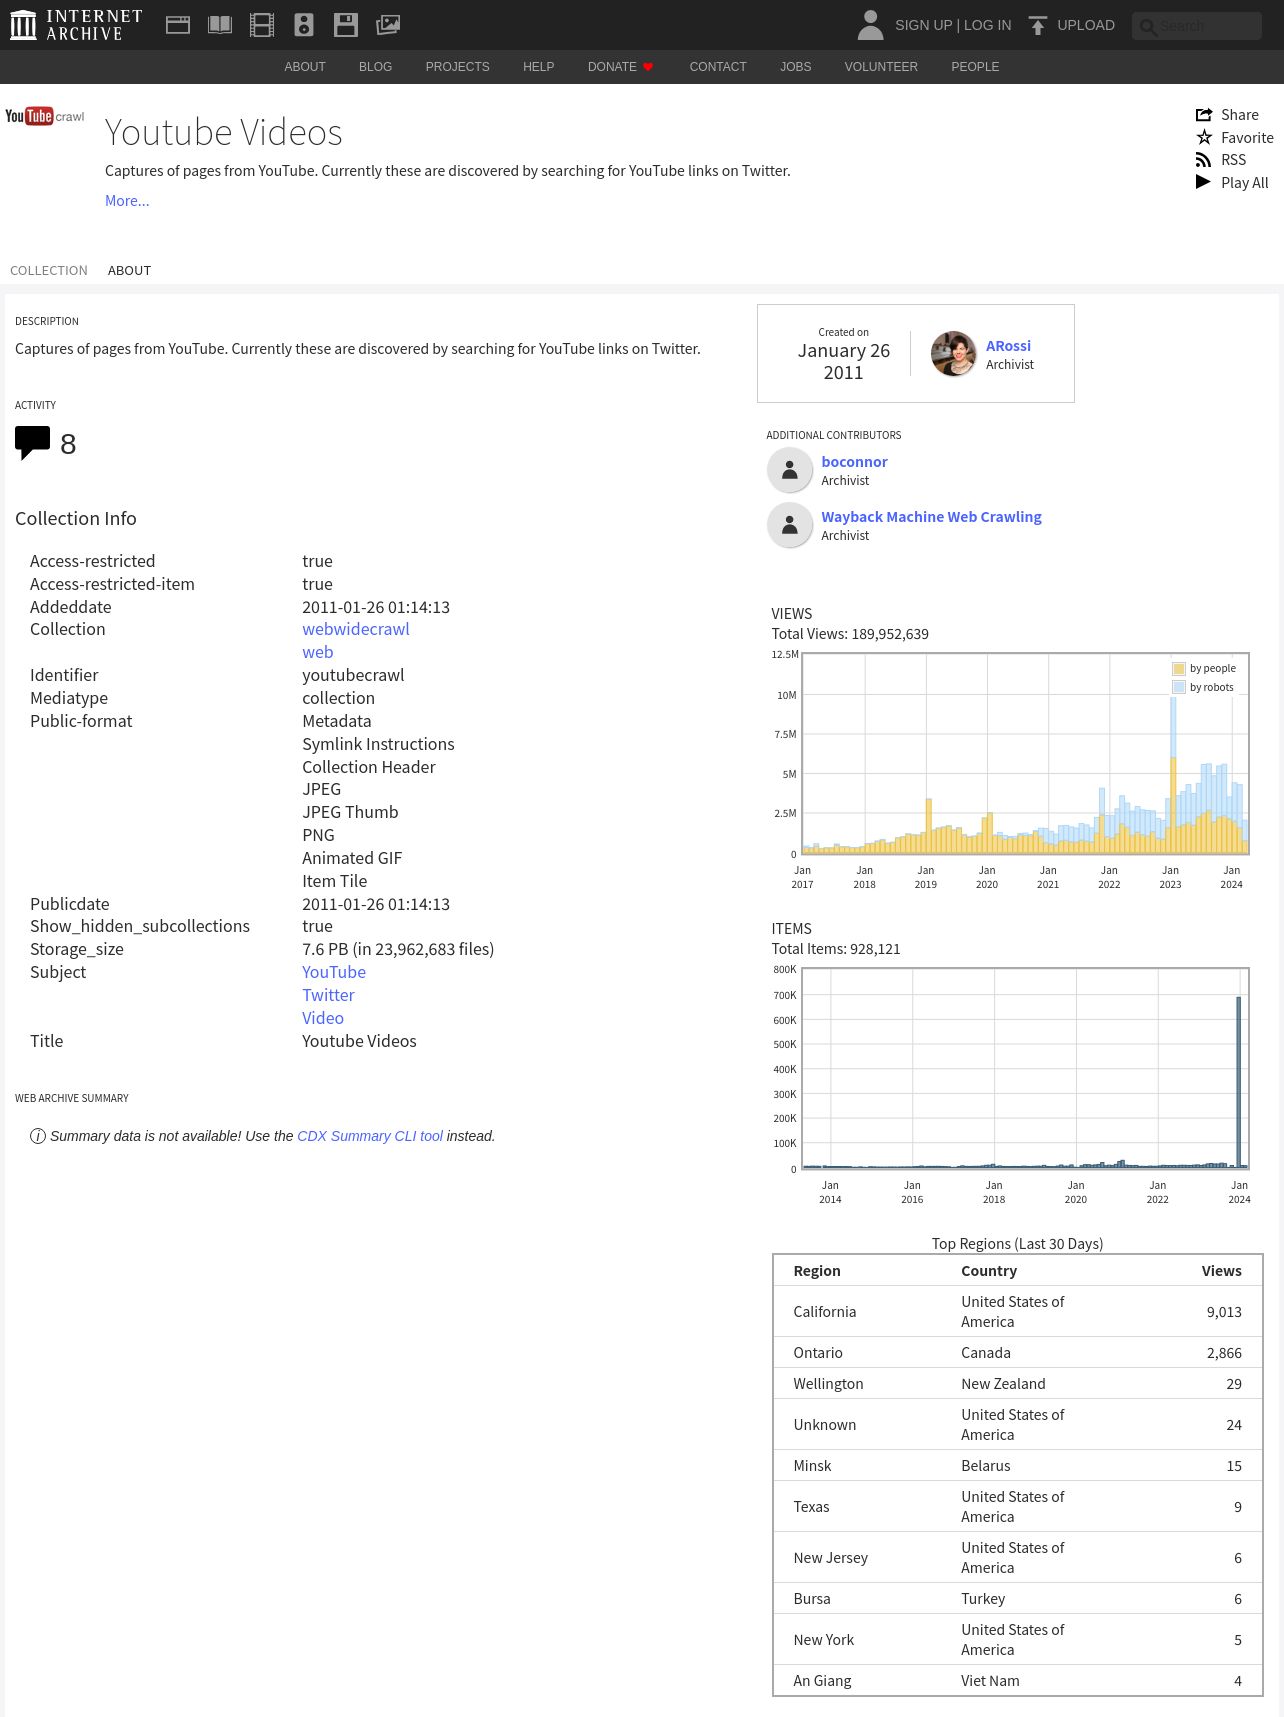Image resolution: width=1284 pixels, height=1717 pixels.
Task: Click the tall 2023 spike in Views chart
Action: (x=1173, y=775)
